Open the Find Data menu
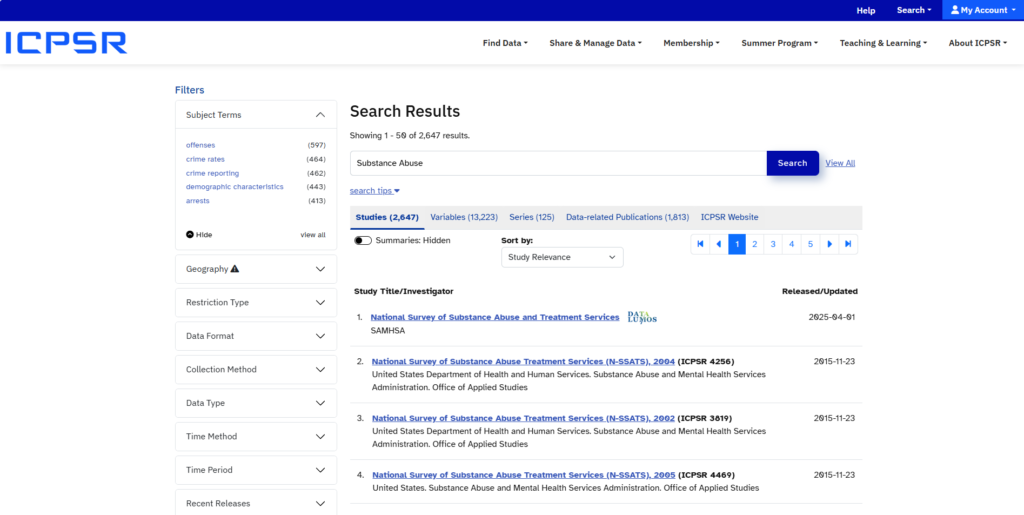The height and width of the screenshot is (515, 1024). tap(505, 43)
